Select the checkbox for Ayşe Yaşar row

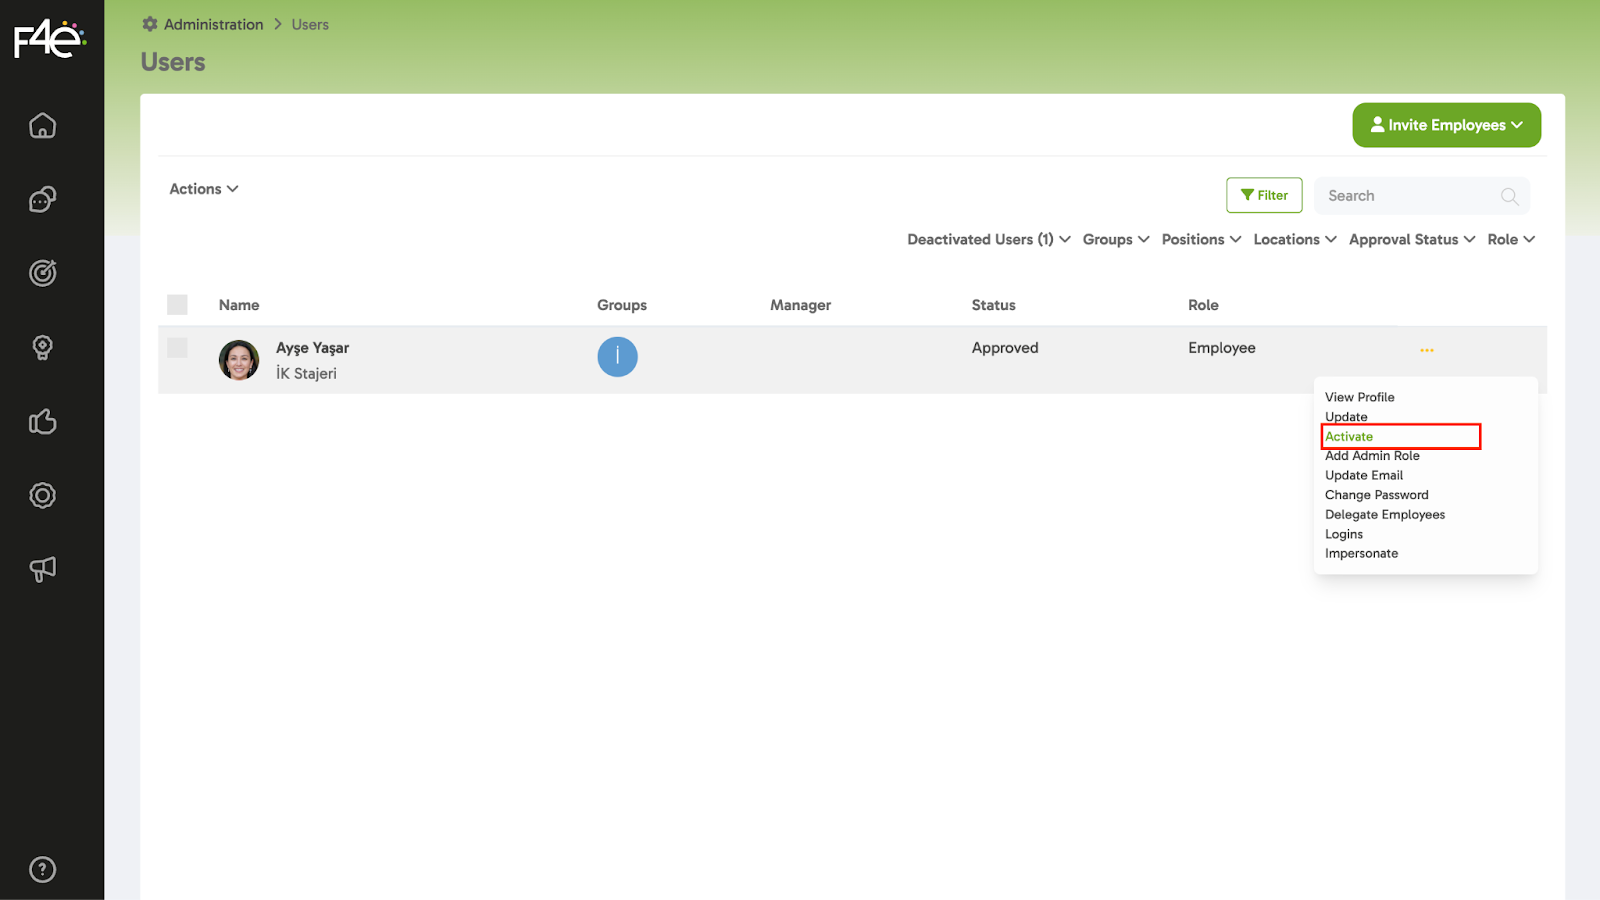[x=178, y=348]
